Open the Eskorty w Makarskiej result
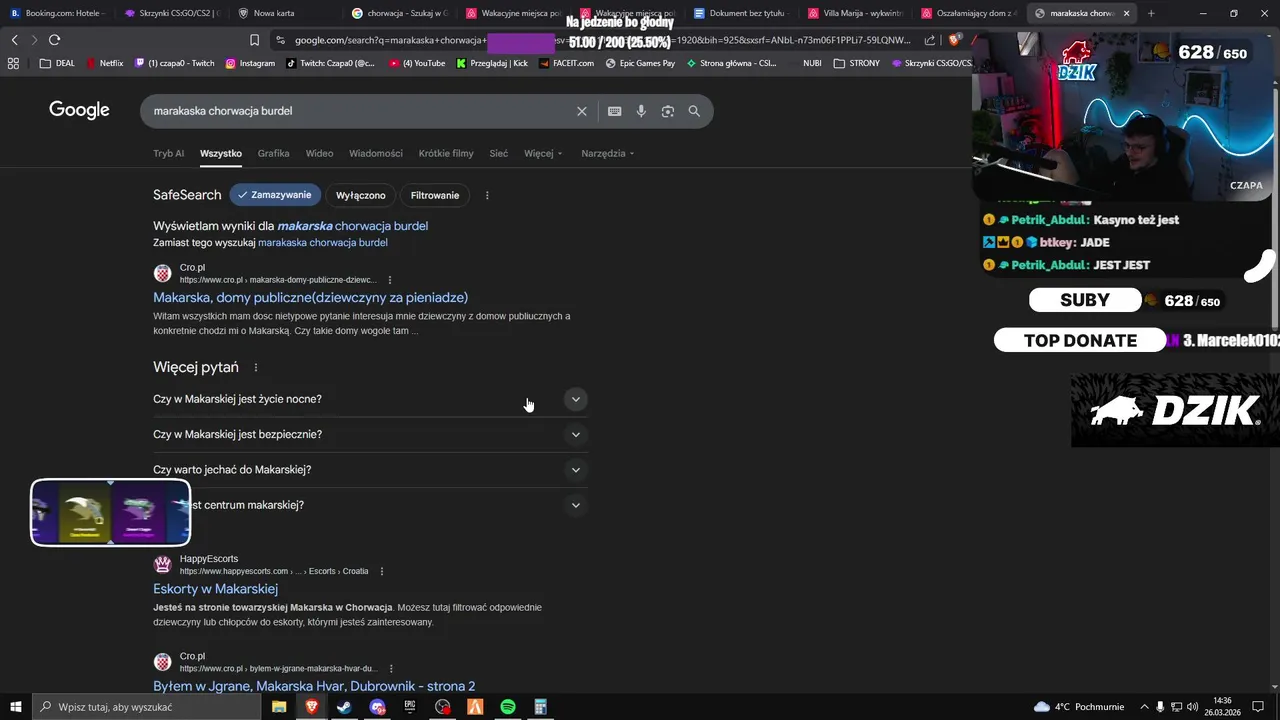Screen dimensions: 1280x720 [x=215, y=589]
